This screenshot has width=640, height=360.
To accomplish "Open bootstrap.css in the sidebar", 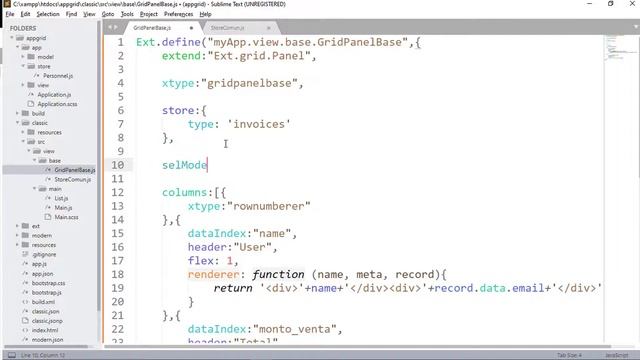I will pyautogui.click(x=49, y=283).
